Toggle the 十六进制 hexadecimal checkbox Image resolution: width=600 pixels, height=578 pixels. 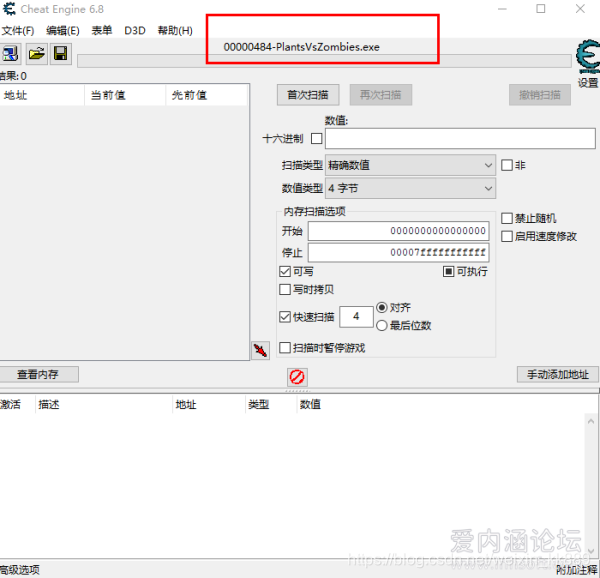click(316, 138)
